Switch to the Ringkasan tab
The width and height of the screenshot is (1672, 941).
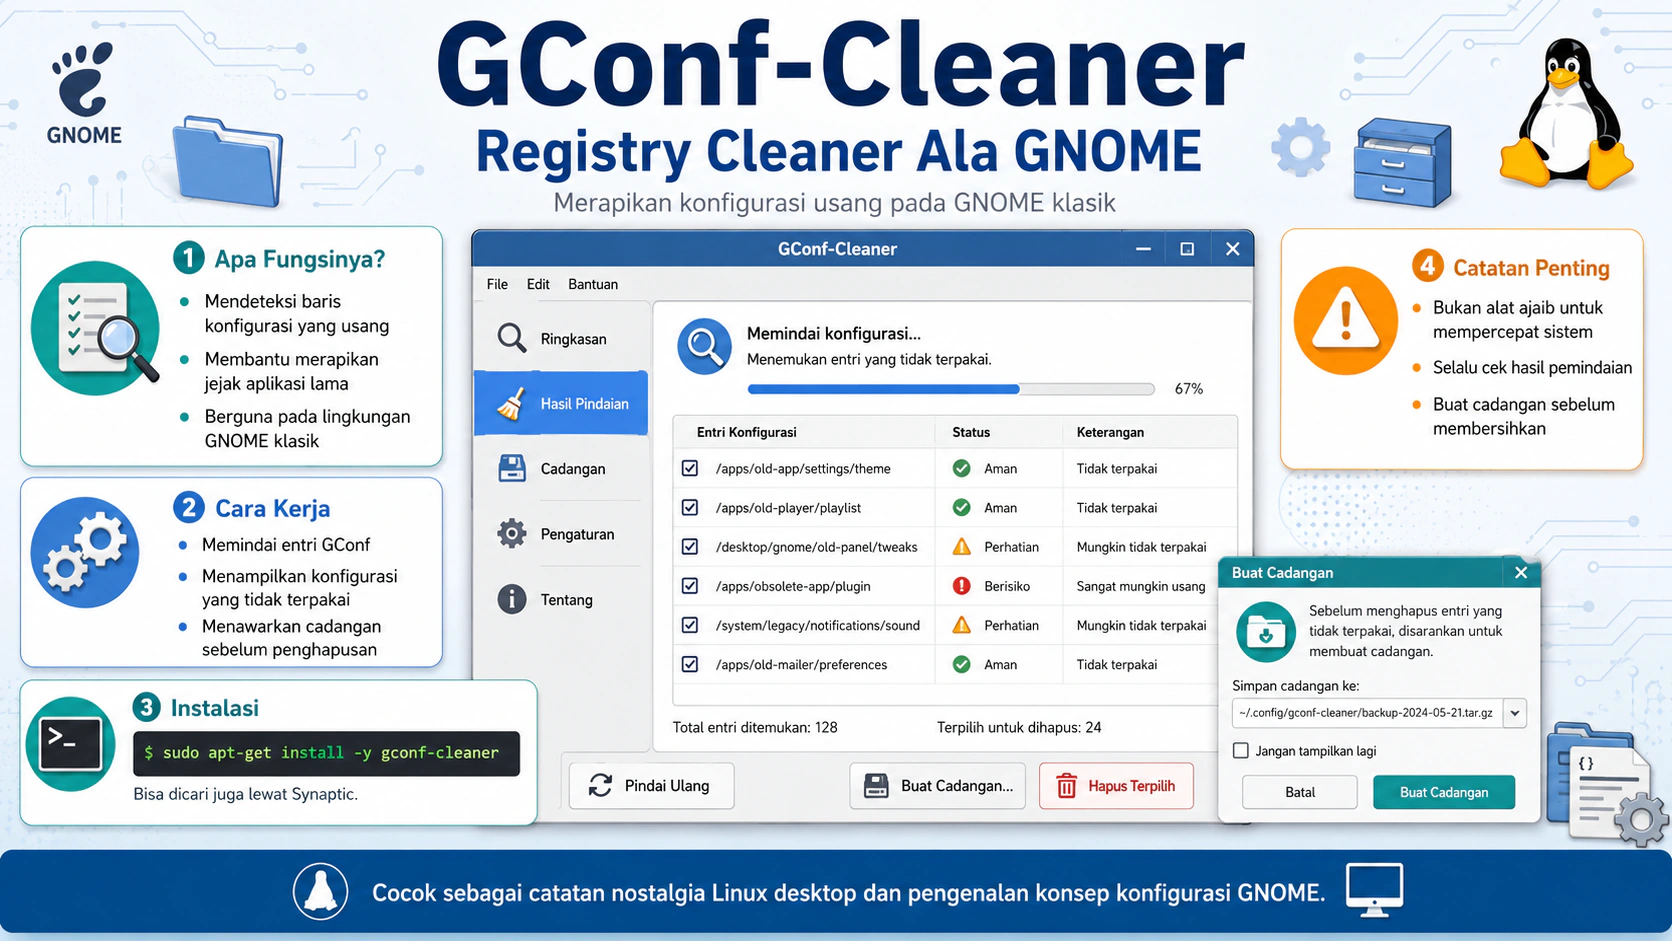[561, 338]
